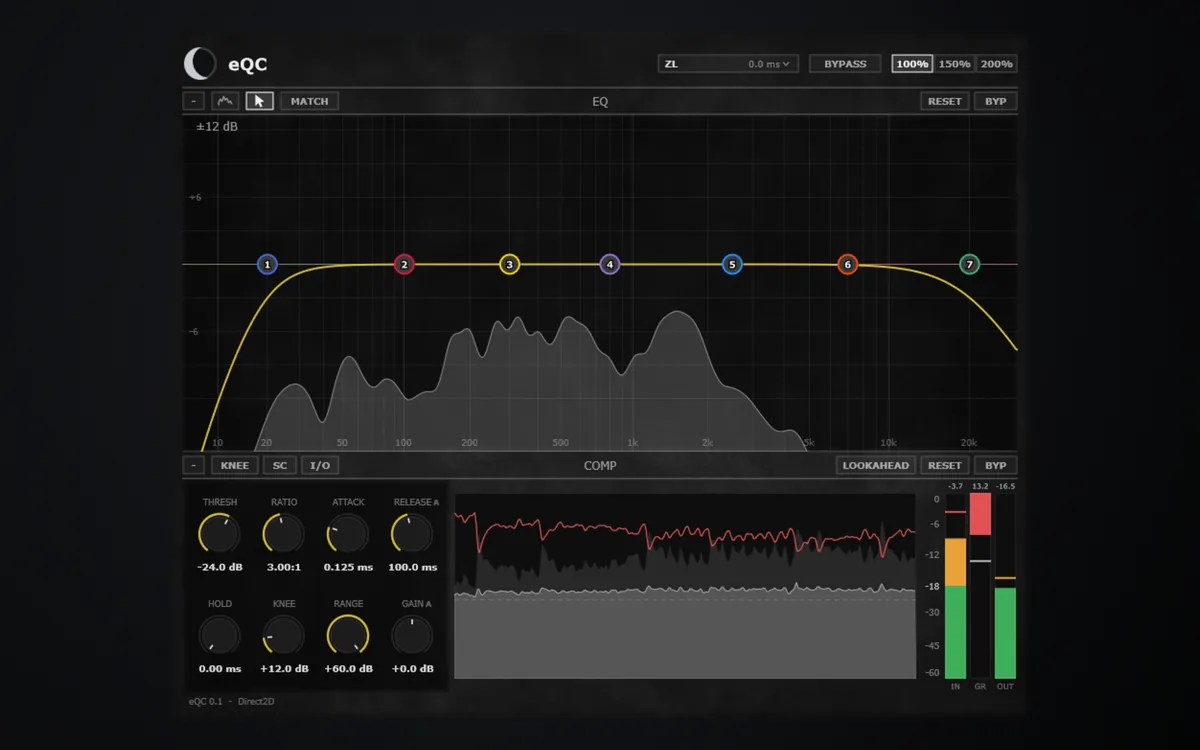Select the red EQ band node 2
1200x750 pixels.
tap(404, 265)
